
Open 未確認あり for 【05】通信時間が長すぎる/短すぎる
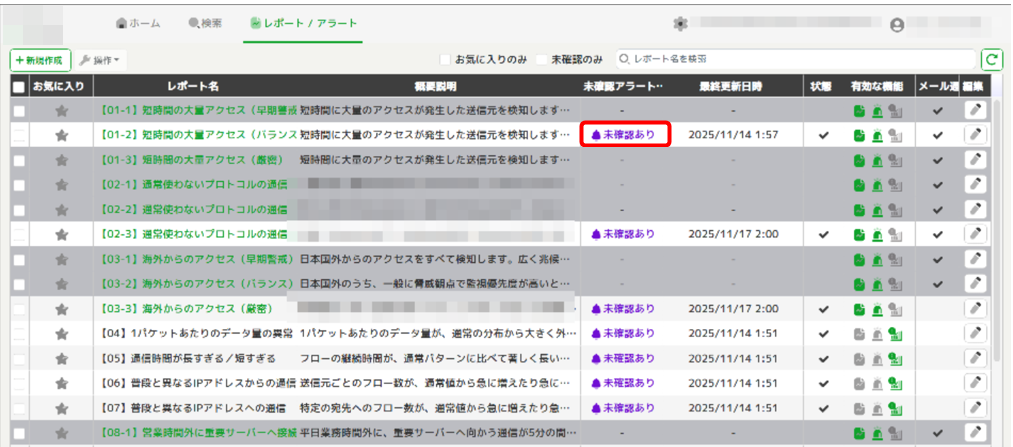click(623, 359)
